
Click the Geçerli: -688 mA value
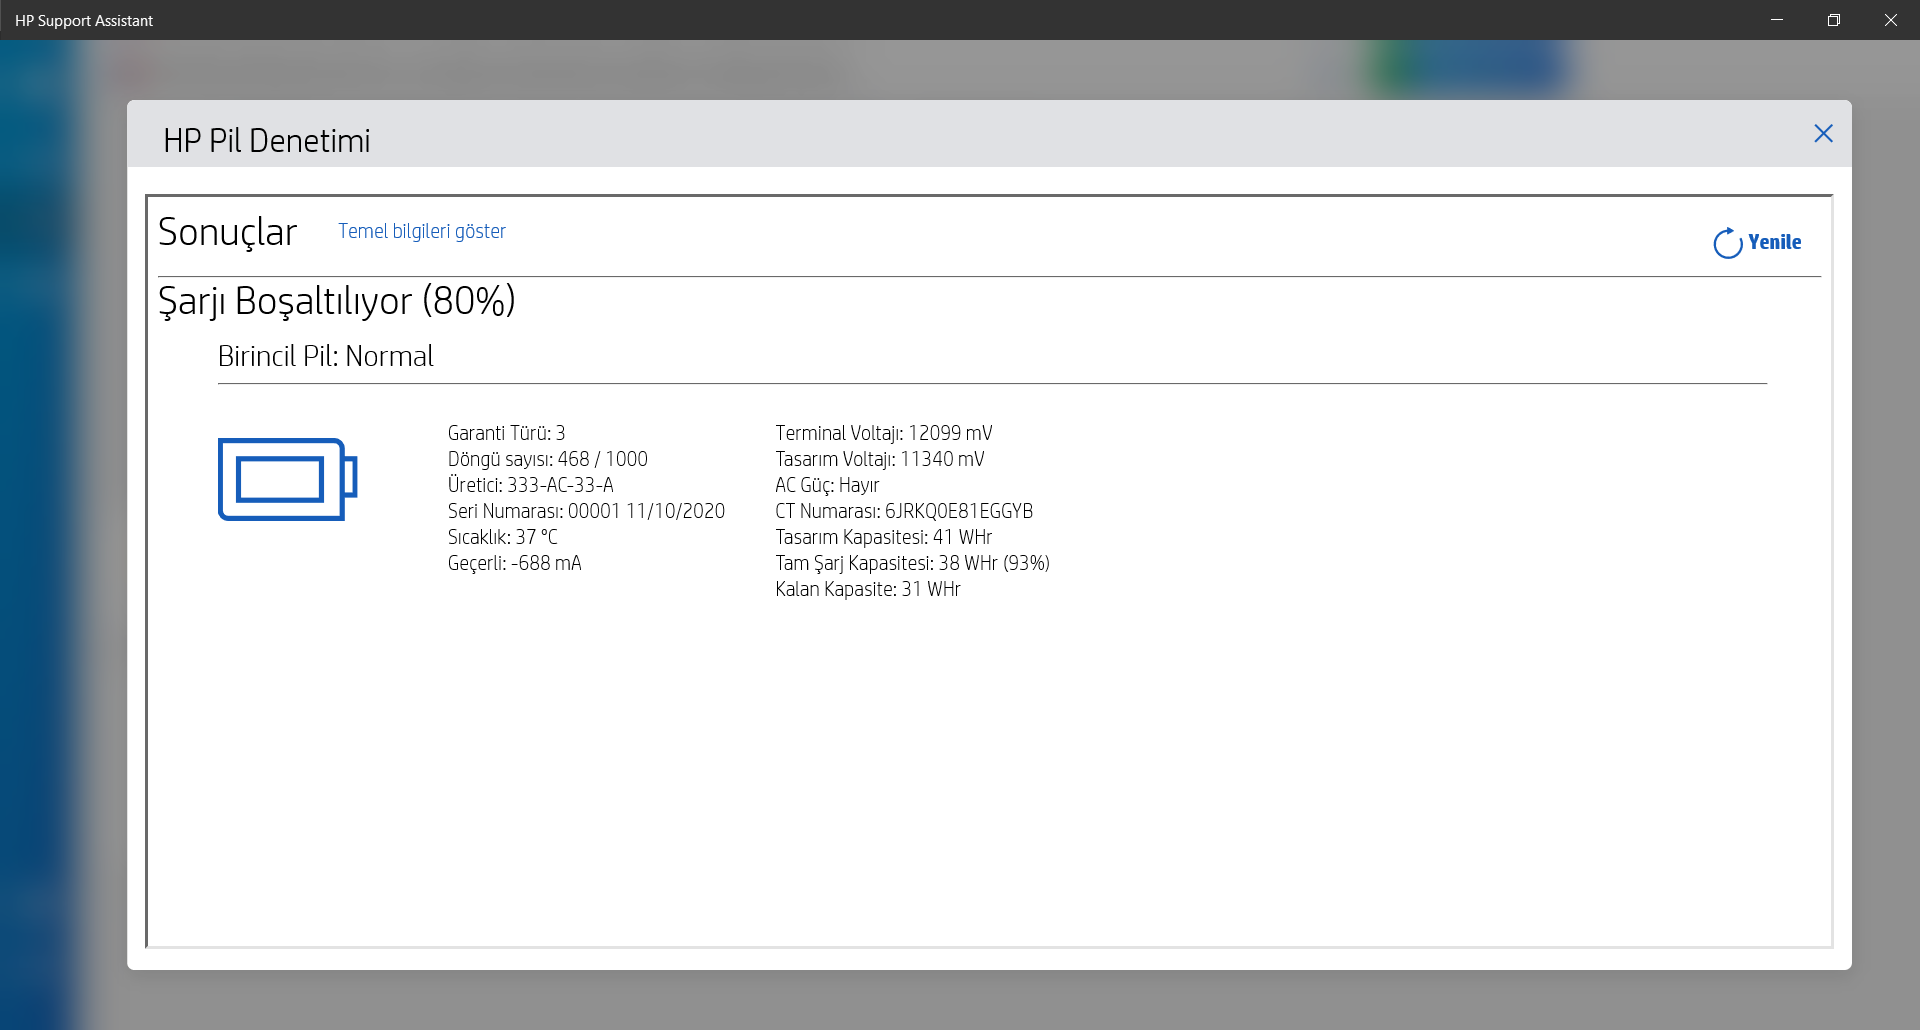(x=515, y=563)
